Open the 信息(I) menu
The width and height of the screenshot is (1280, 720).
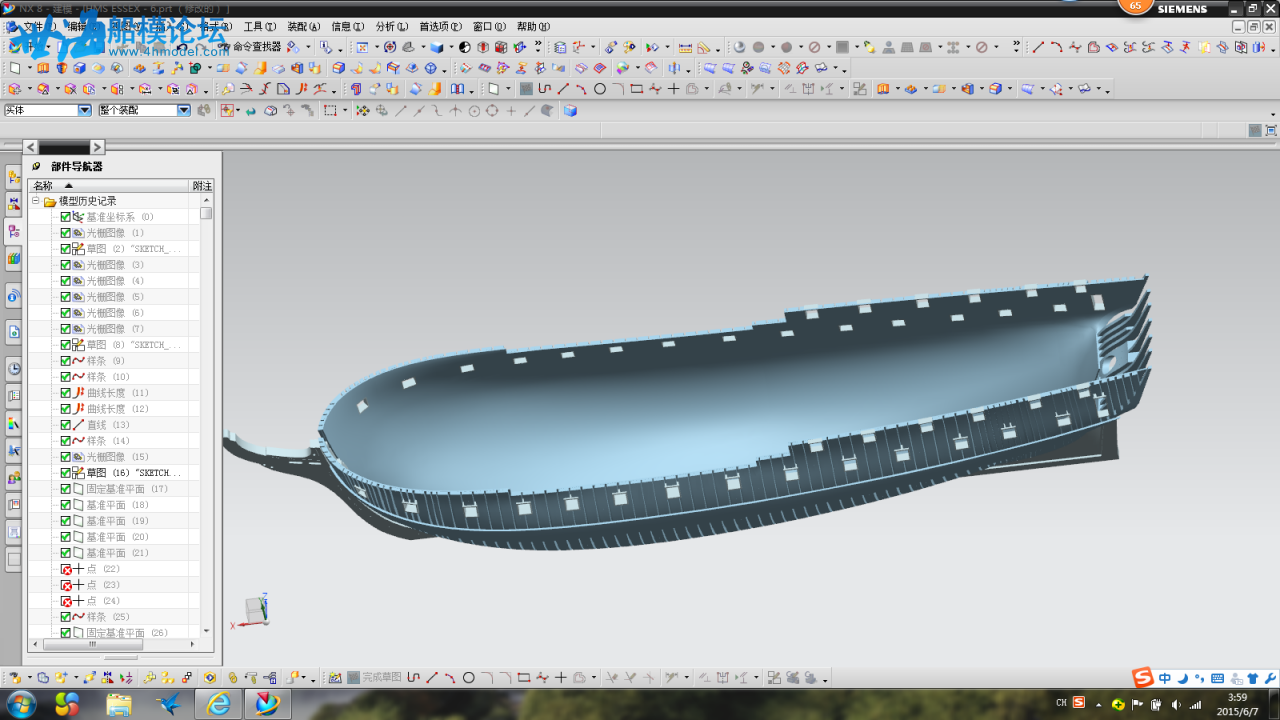[x=347, y=27]
